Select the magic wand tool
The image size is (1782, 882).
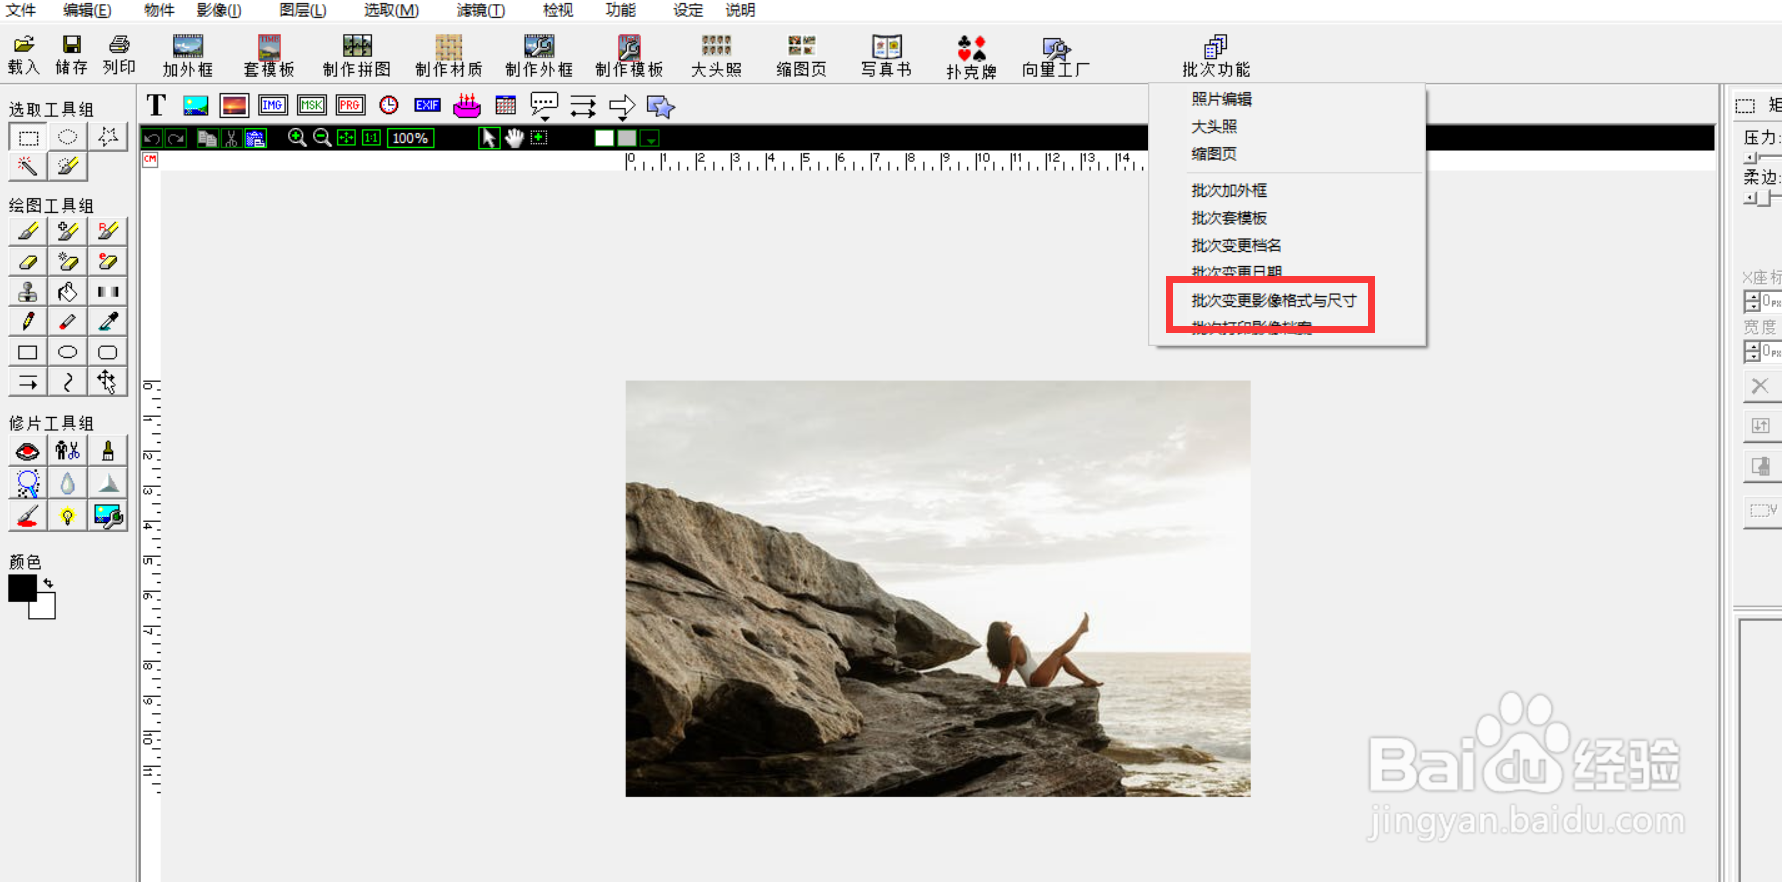28,166
